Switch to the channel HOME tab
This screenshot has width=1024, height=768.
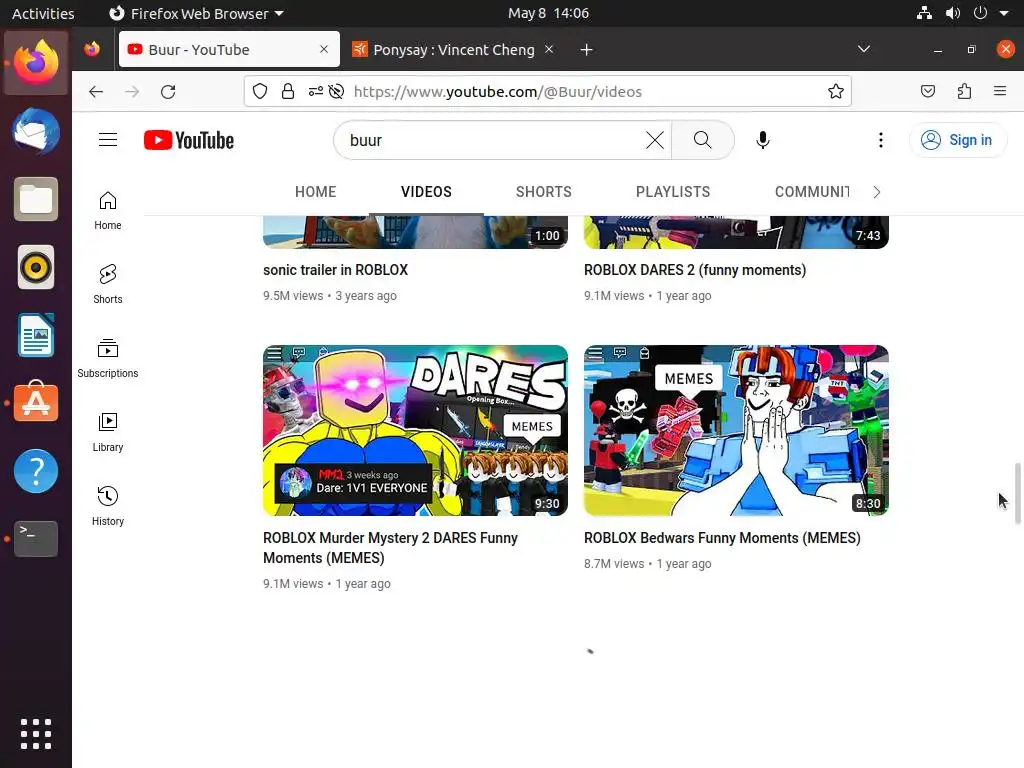point(315,192)
